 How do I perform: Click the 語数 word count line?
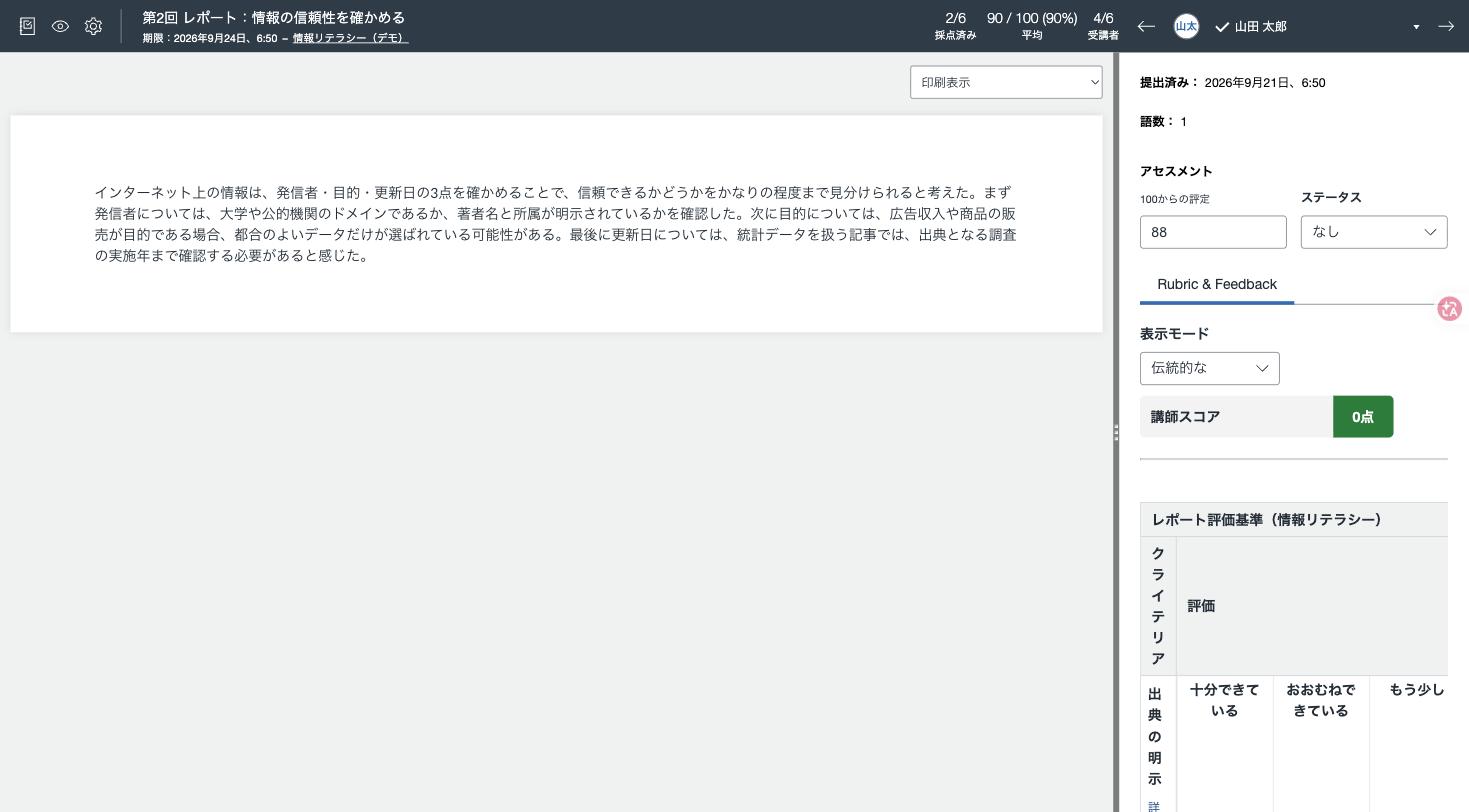coord(1163,122)
